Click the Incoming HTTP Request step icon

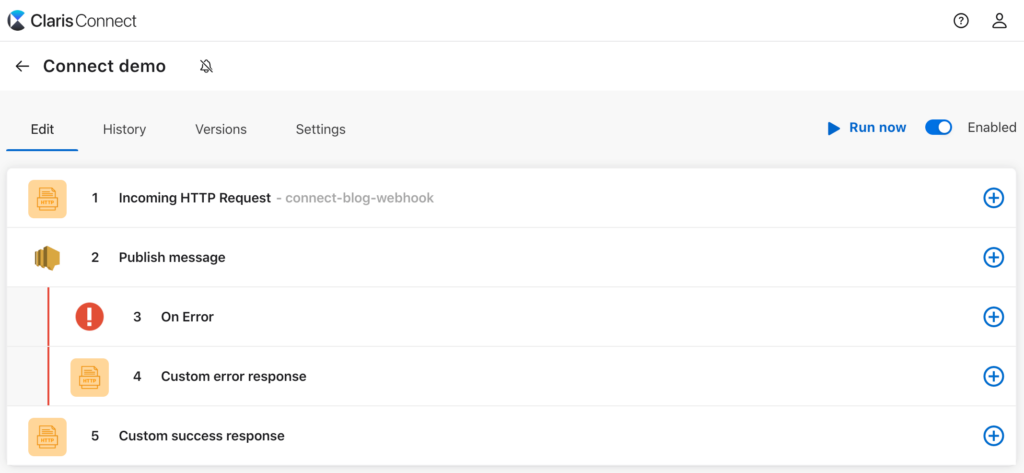[x=47, y=198]
